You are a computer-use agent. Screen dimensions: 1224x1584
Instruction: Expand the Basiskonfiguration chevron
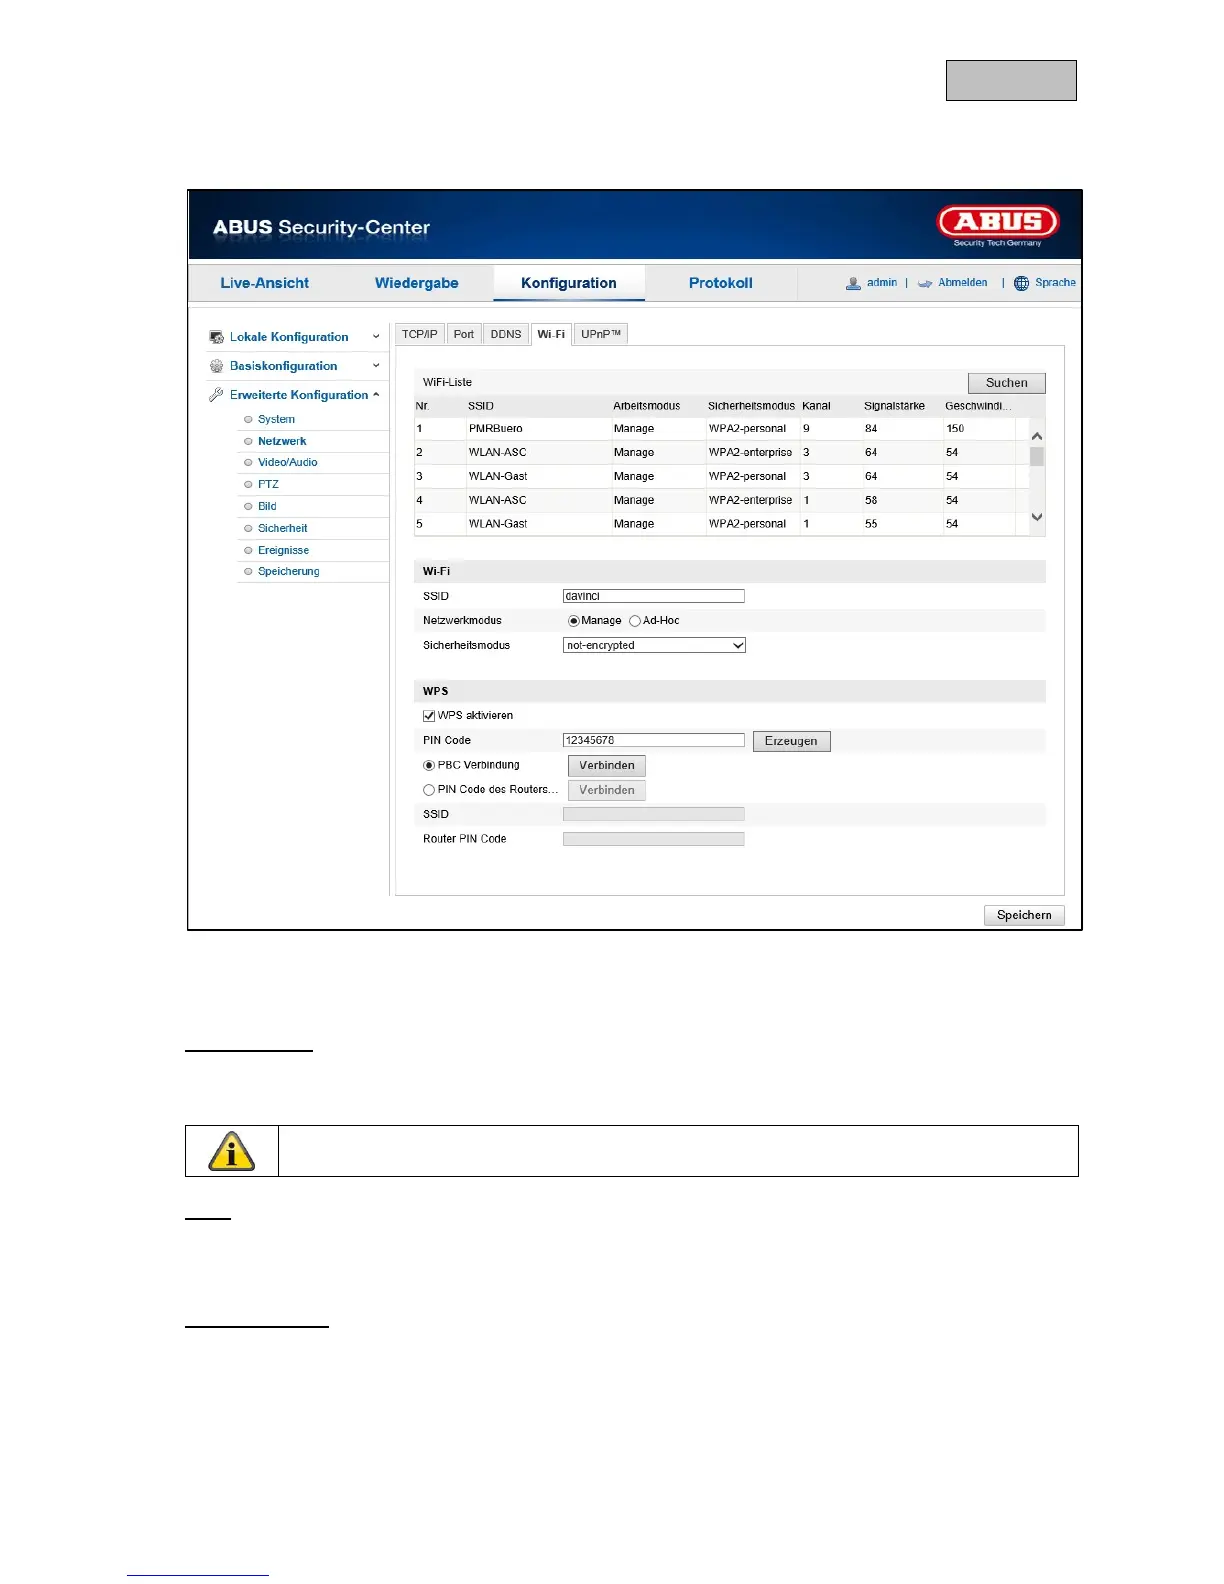coord(376,366)
